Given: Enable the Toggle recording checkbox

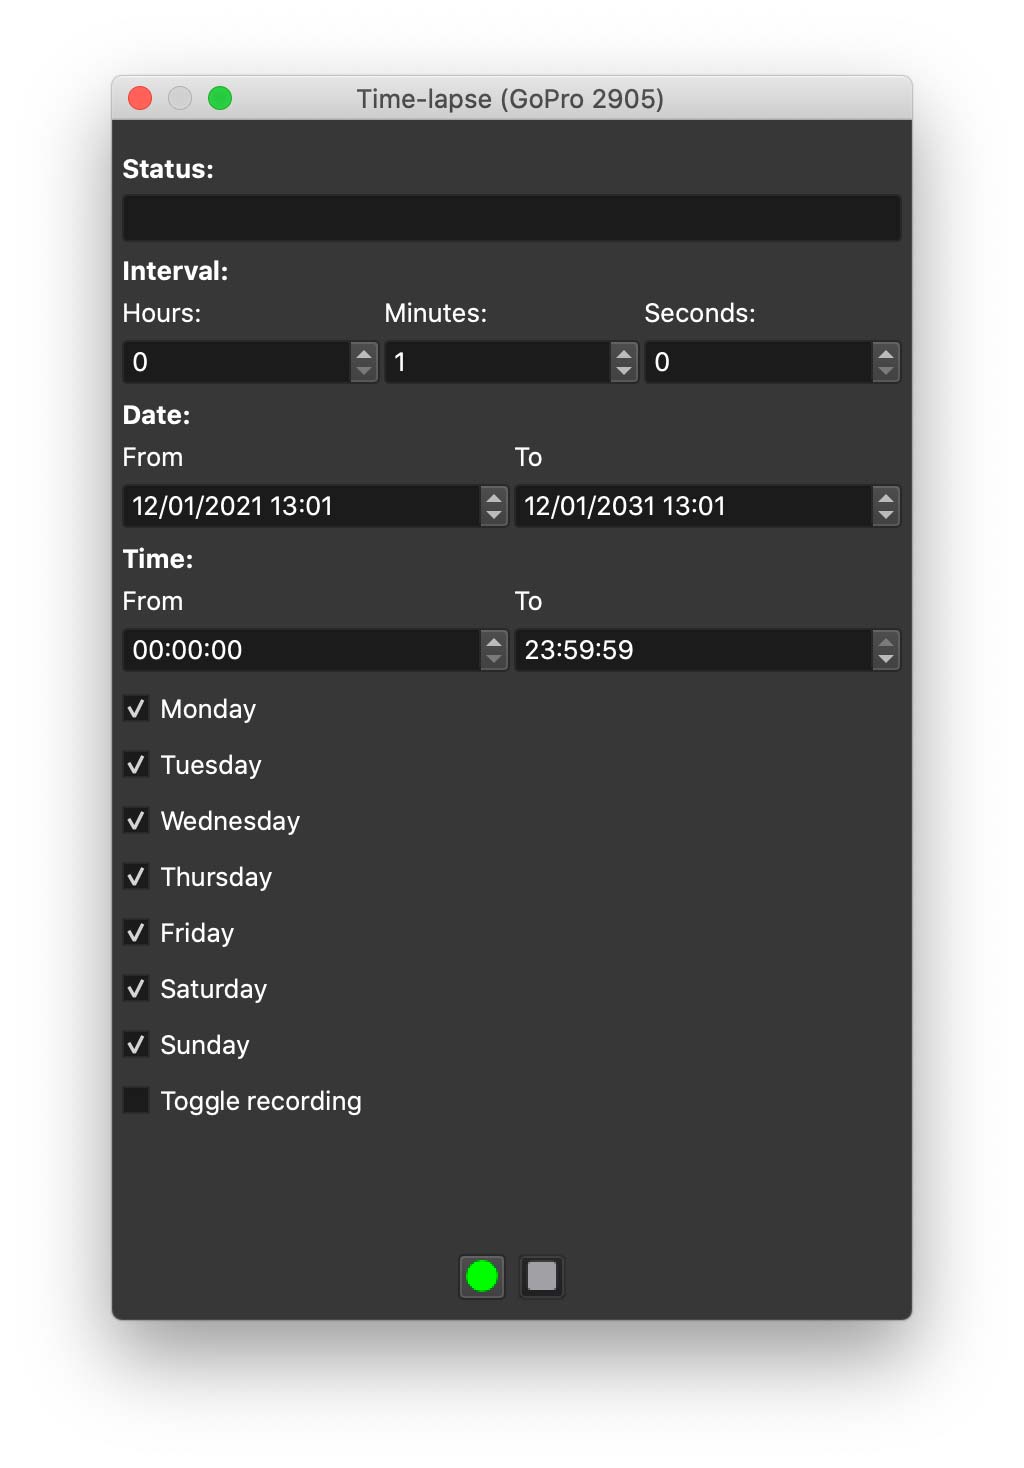Looking at the screenshot, I should pos(136,1101).
